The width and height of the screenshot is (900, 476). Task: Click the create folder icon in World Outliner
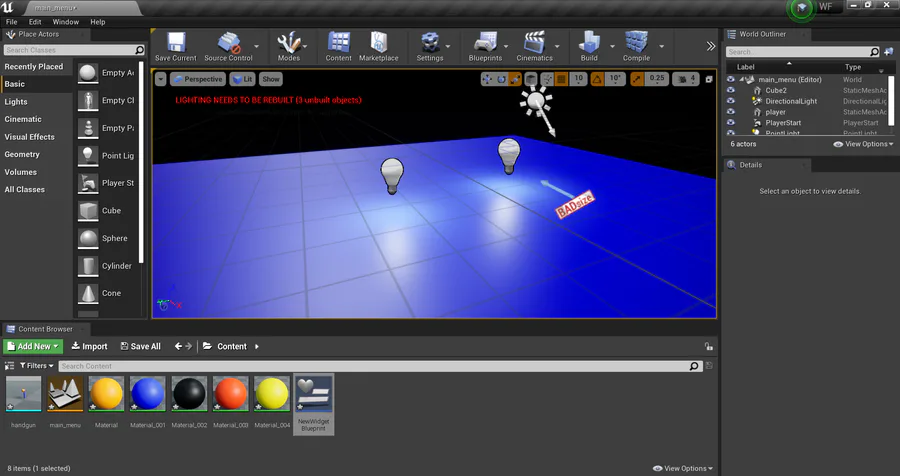pos(889,52)
